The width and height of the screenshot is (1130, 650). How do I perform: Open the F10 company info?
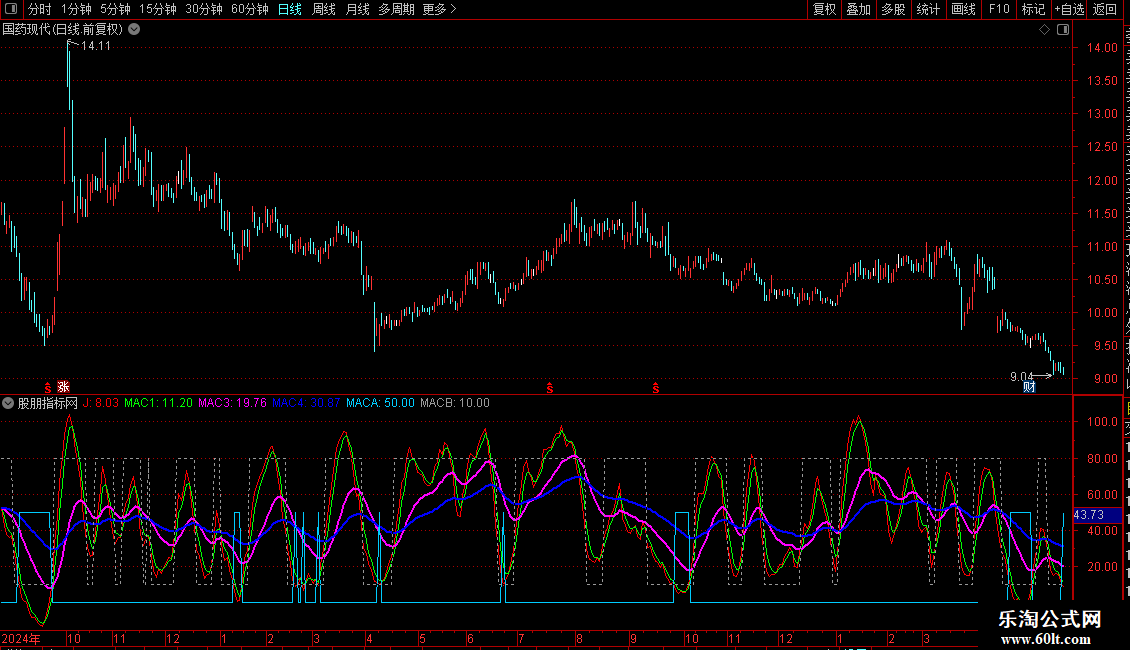[999, 9]
